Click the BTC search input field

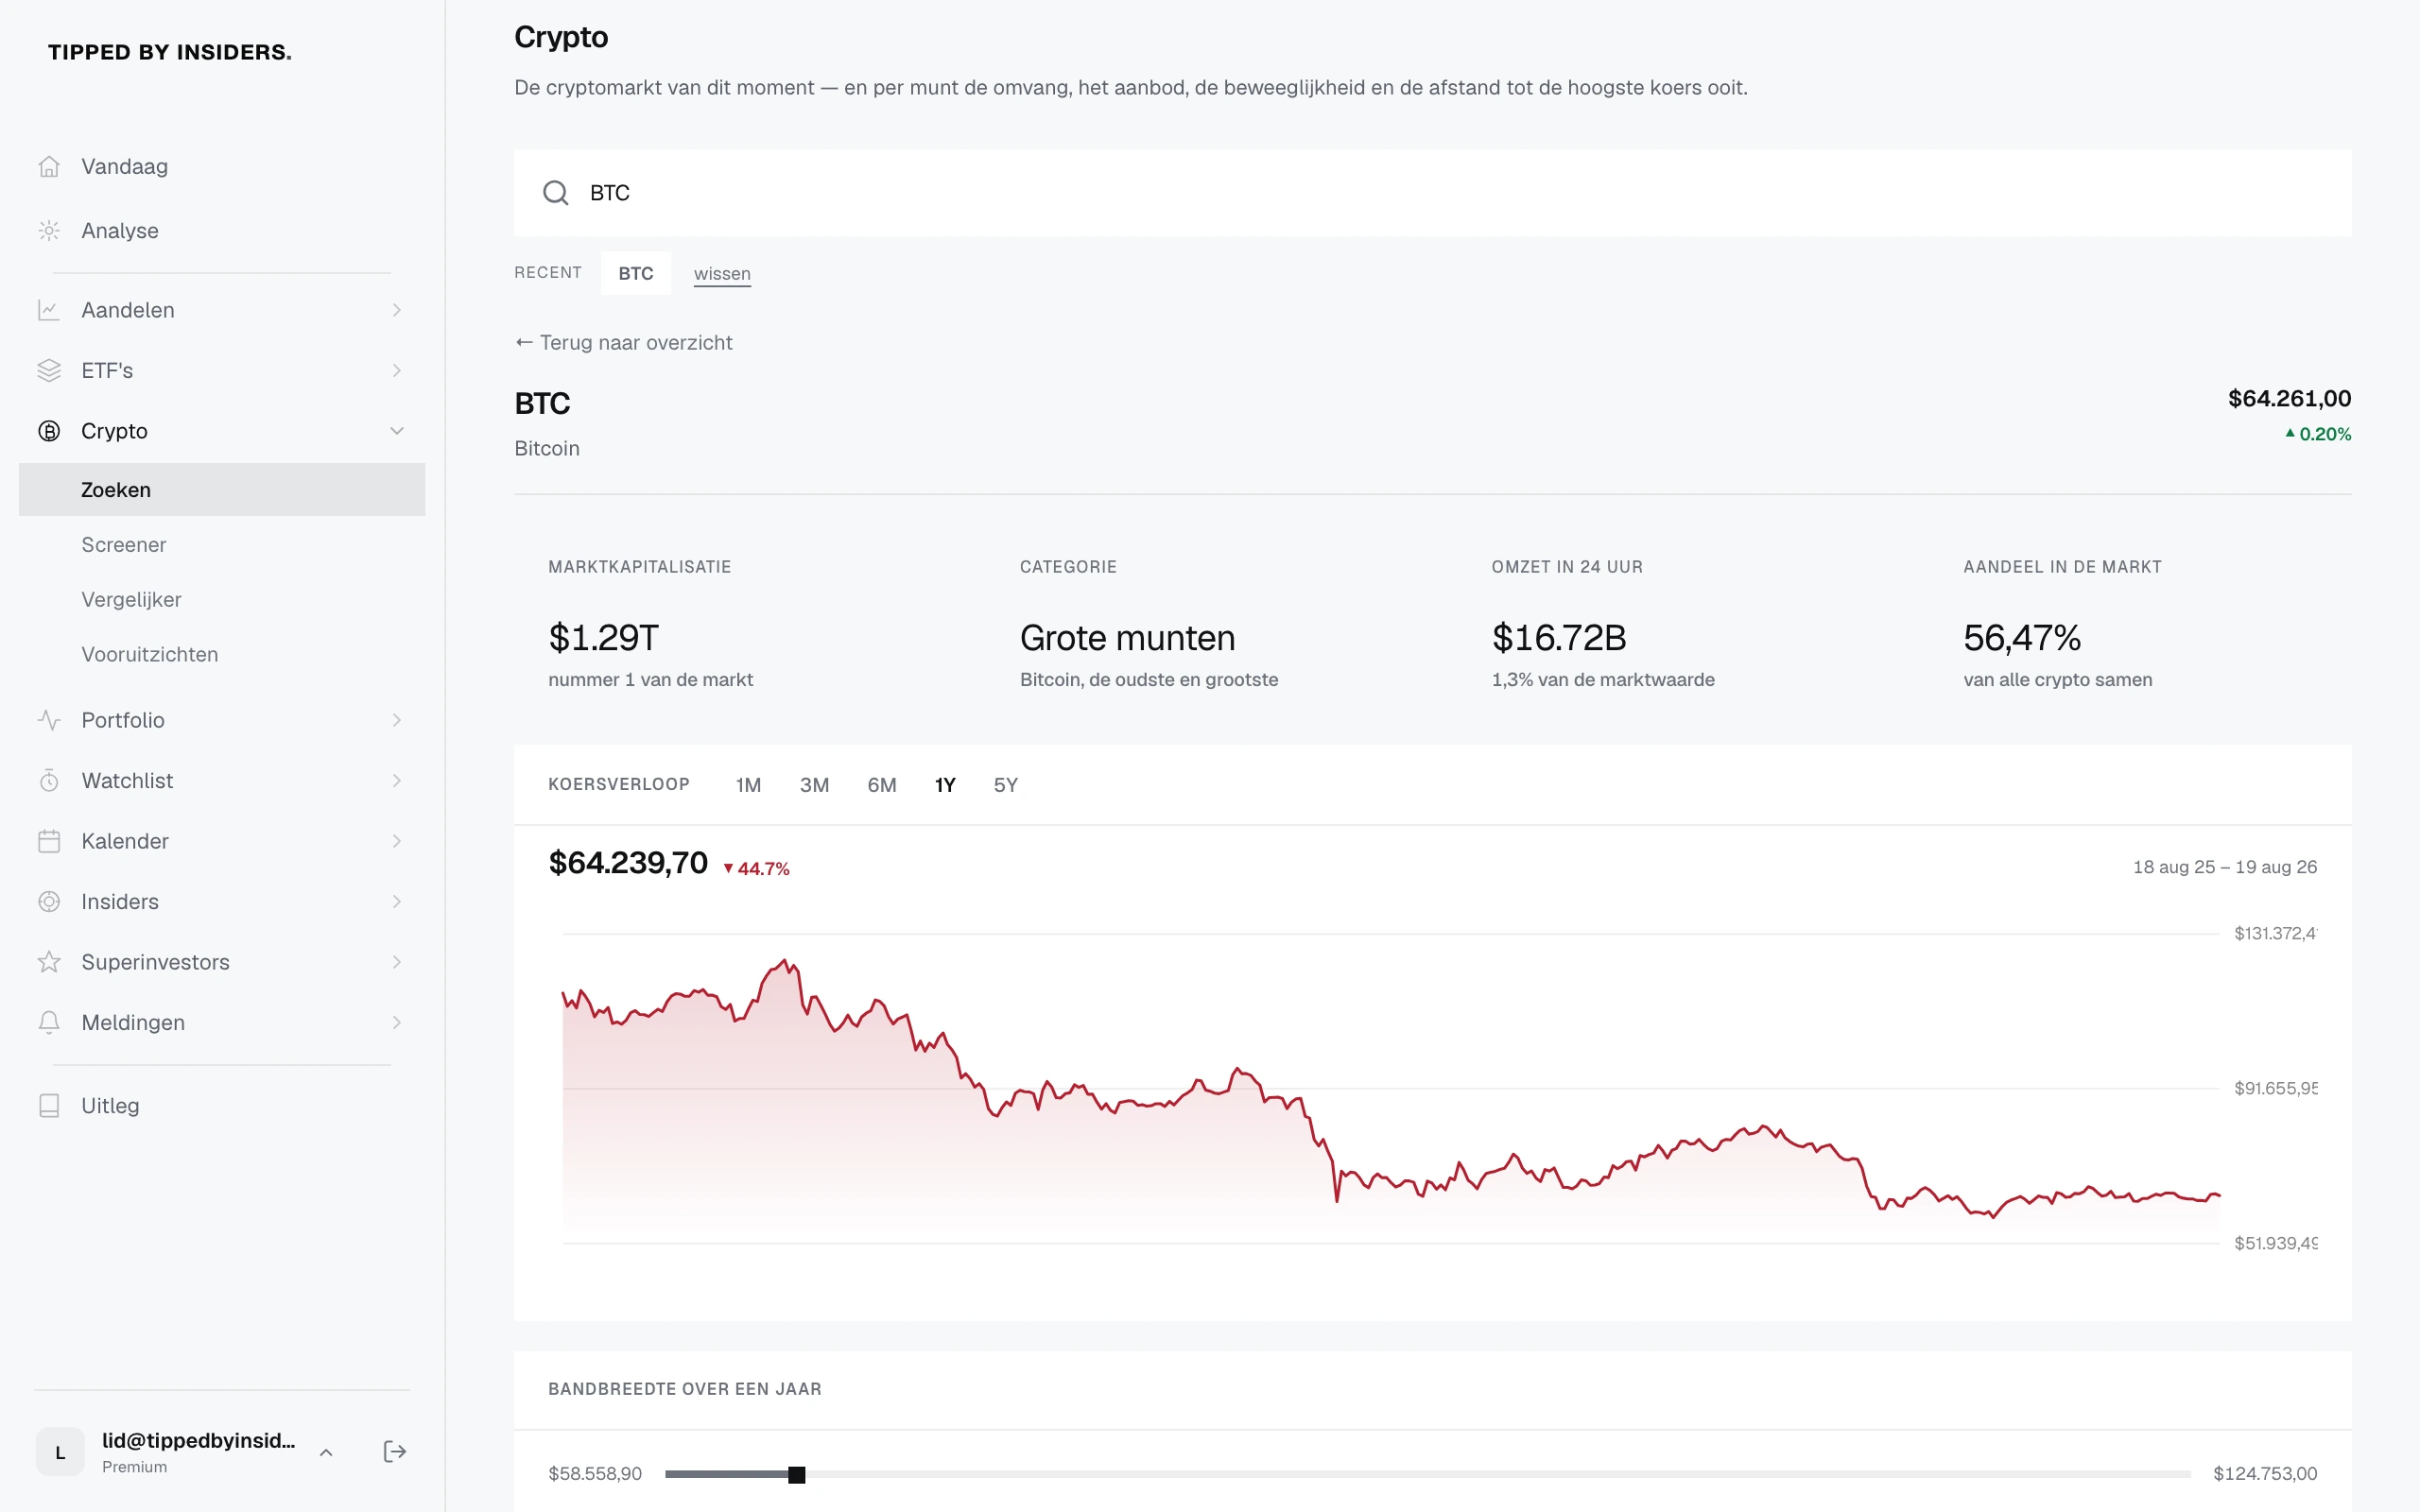click(x=1432, y=193)
